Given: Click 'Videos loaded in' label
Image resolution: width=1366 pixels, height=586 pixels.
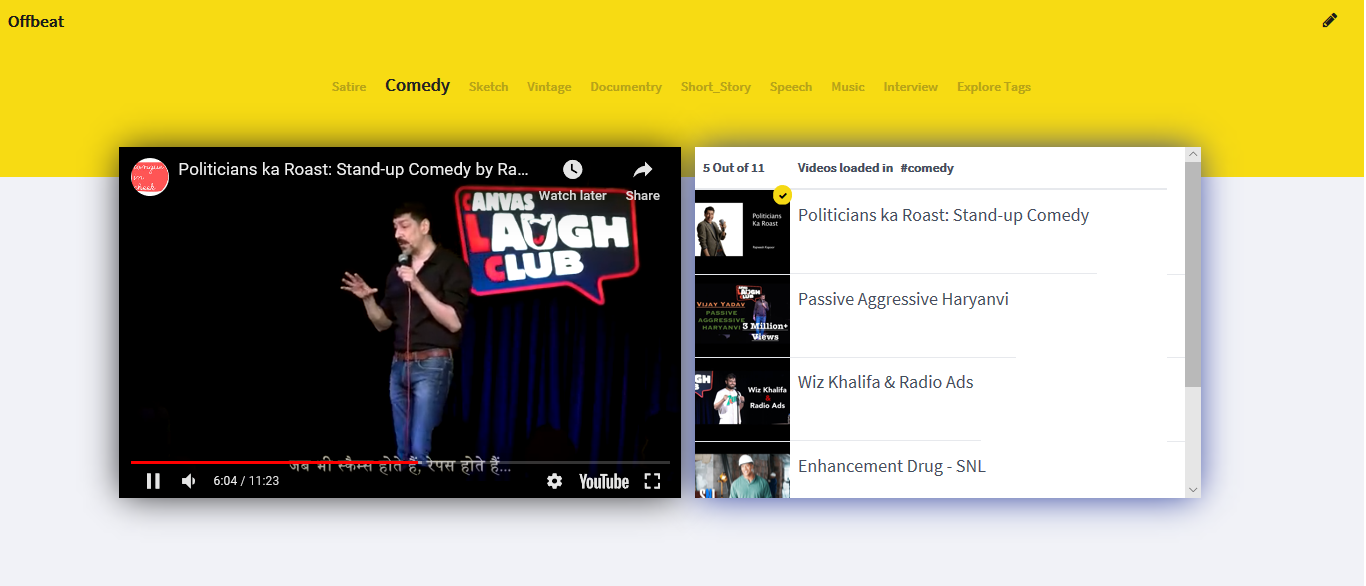Looking at the screenshot, I should point(845,168).
